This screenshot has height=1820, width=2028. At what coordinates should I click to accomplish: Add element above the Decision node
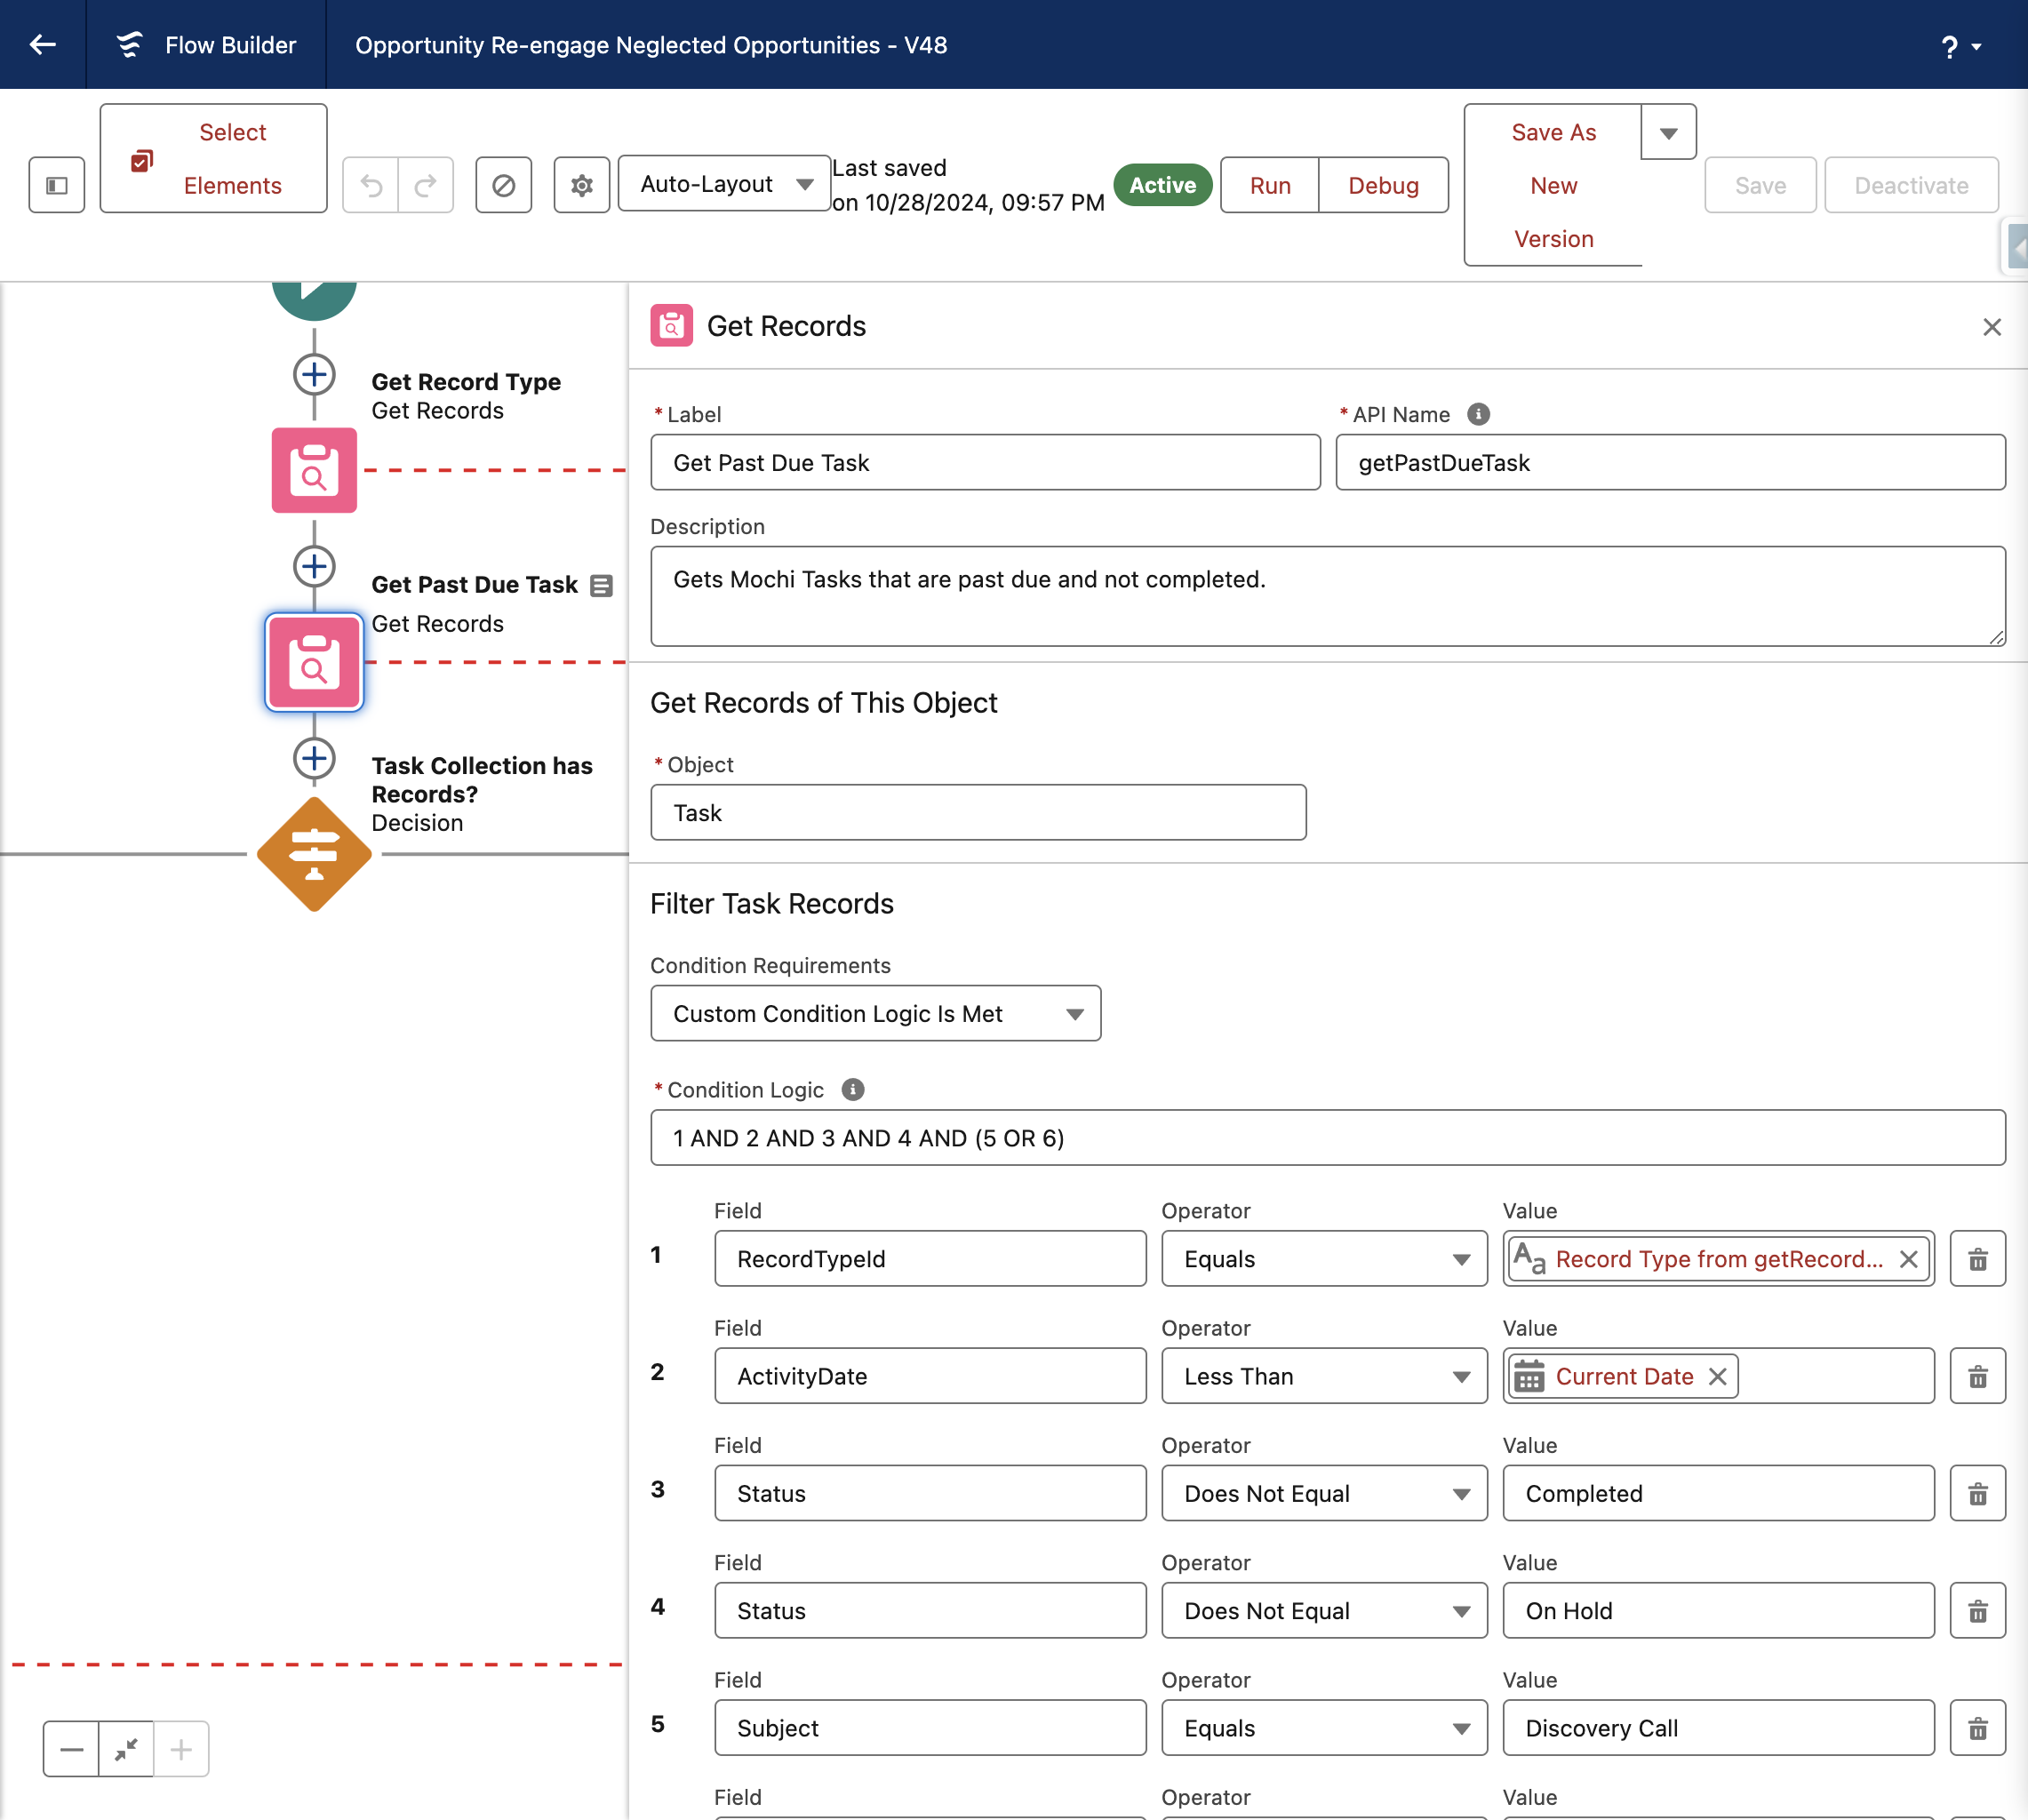tap(314, 758)
